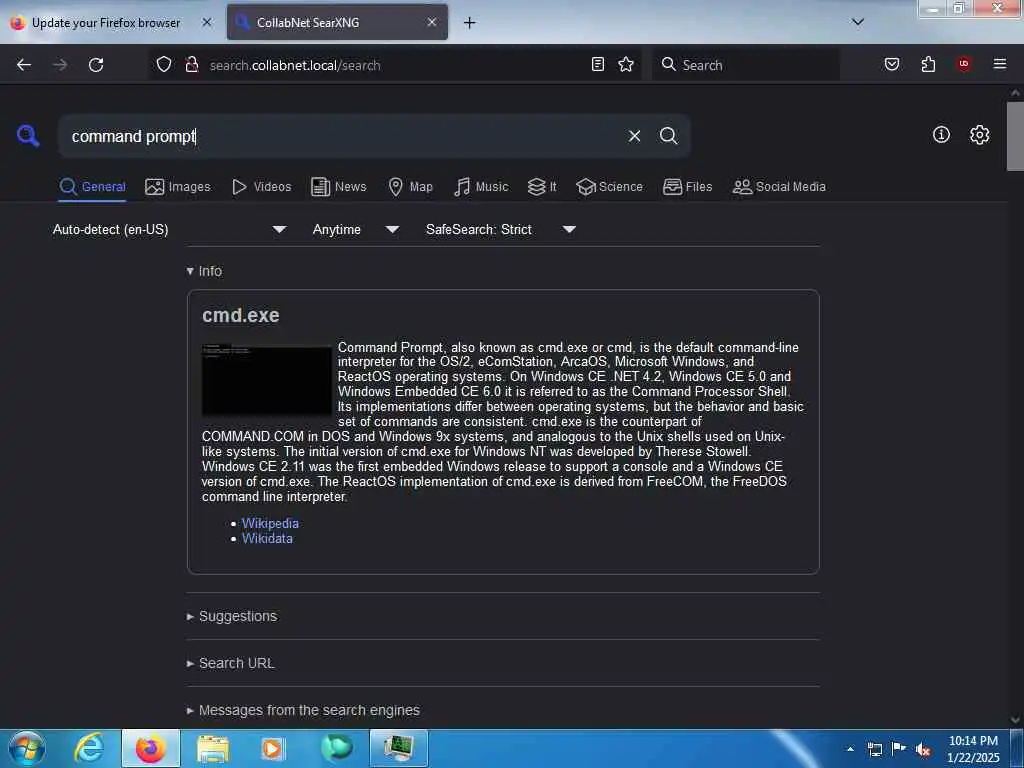
Task: Select the News search category
Action: (339, 187)
